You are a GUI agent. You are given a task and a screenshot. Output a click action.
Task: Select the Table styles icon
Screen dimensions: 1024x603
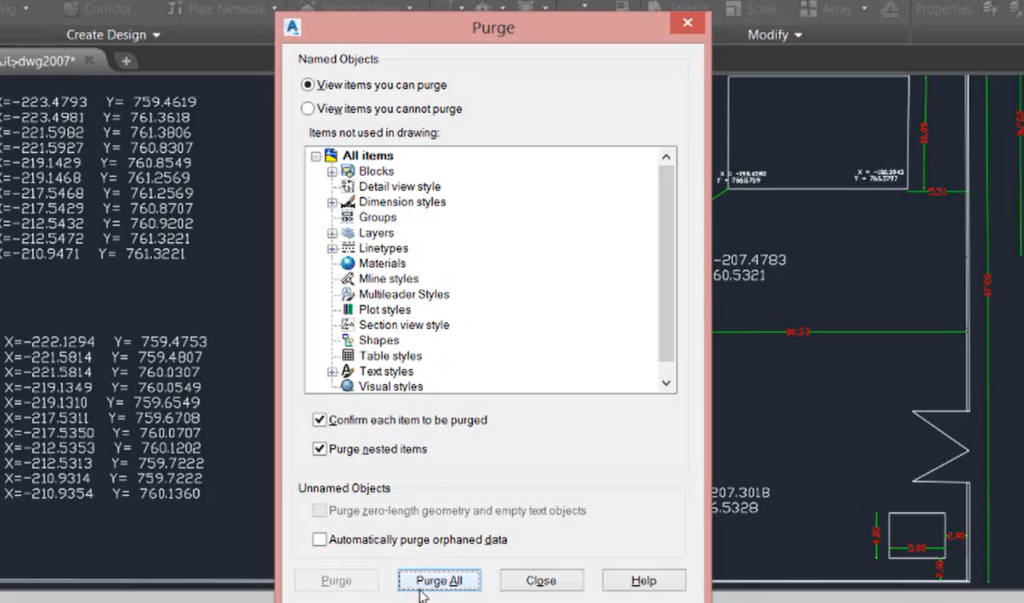[x=348, y=355]
